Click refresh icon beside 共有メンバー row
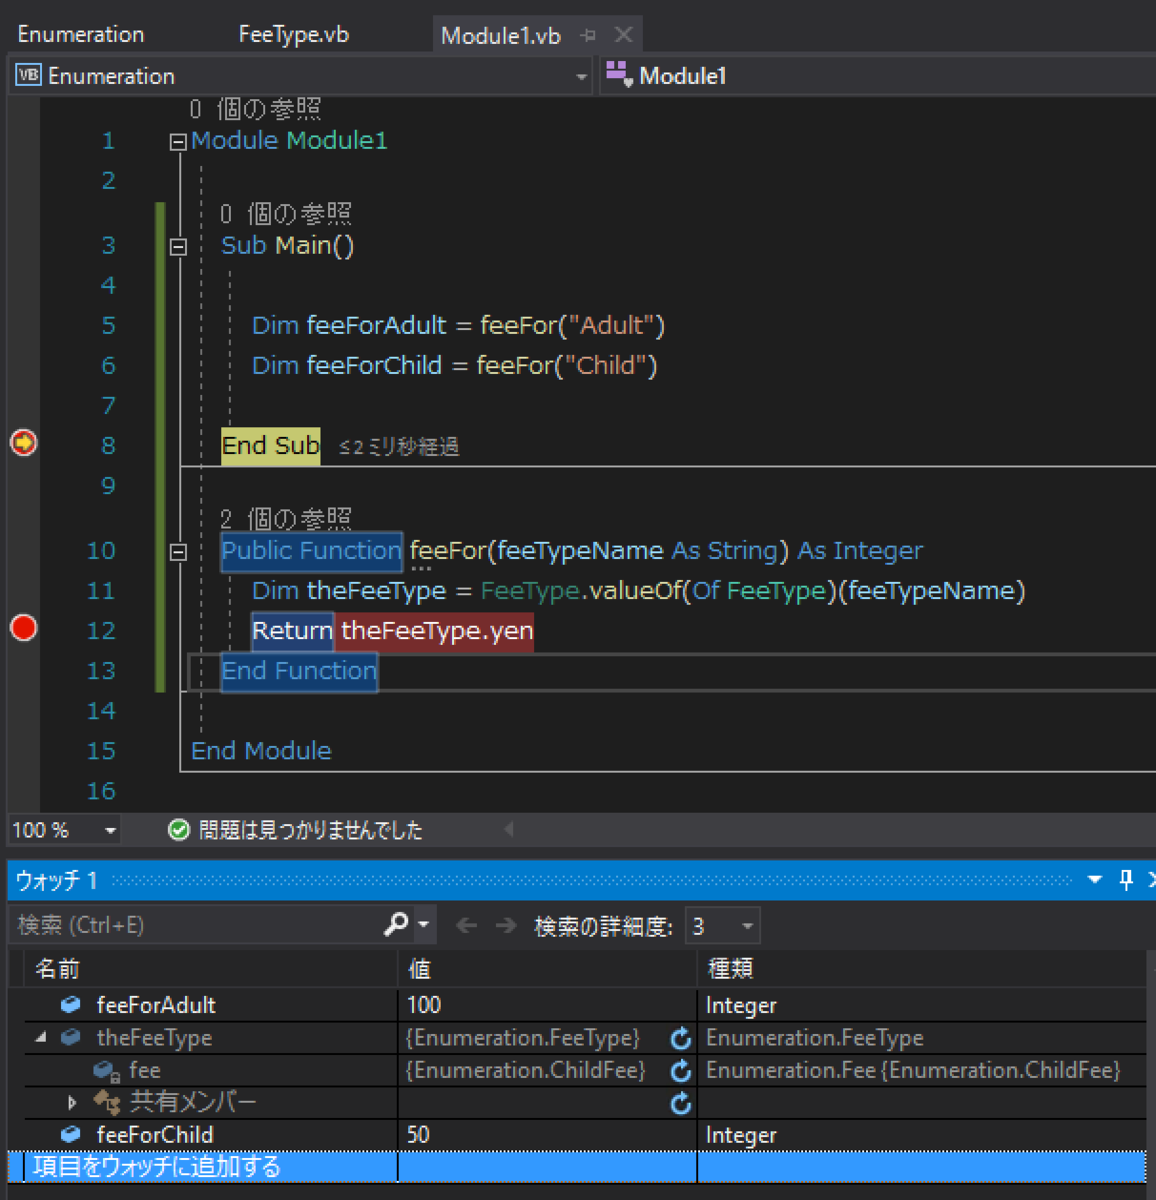Image resolution: width=1156 pixels, height=1200 pixels. (x=681, y=1103)
